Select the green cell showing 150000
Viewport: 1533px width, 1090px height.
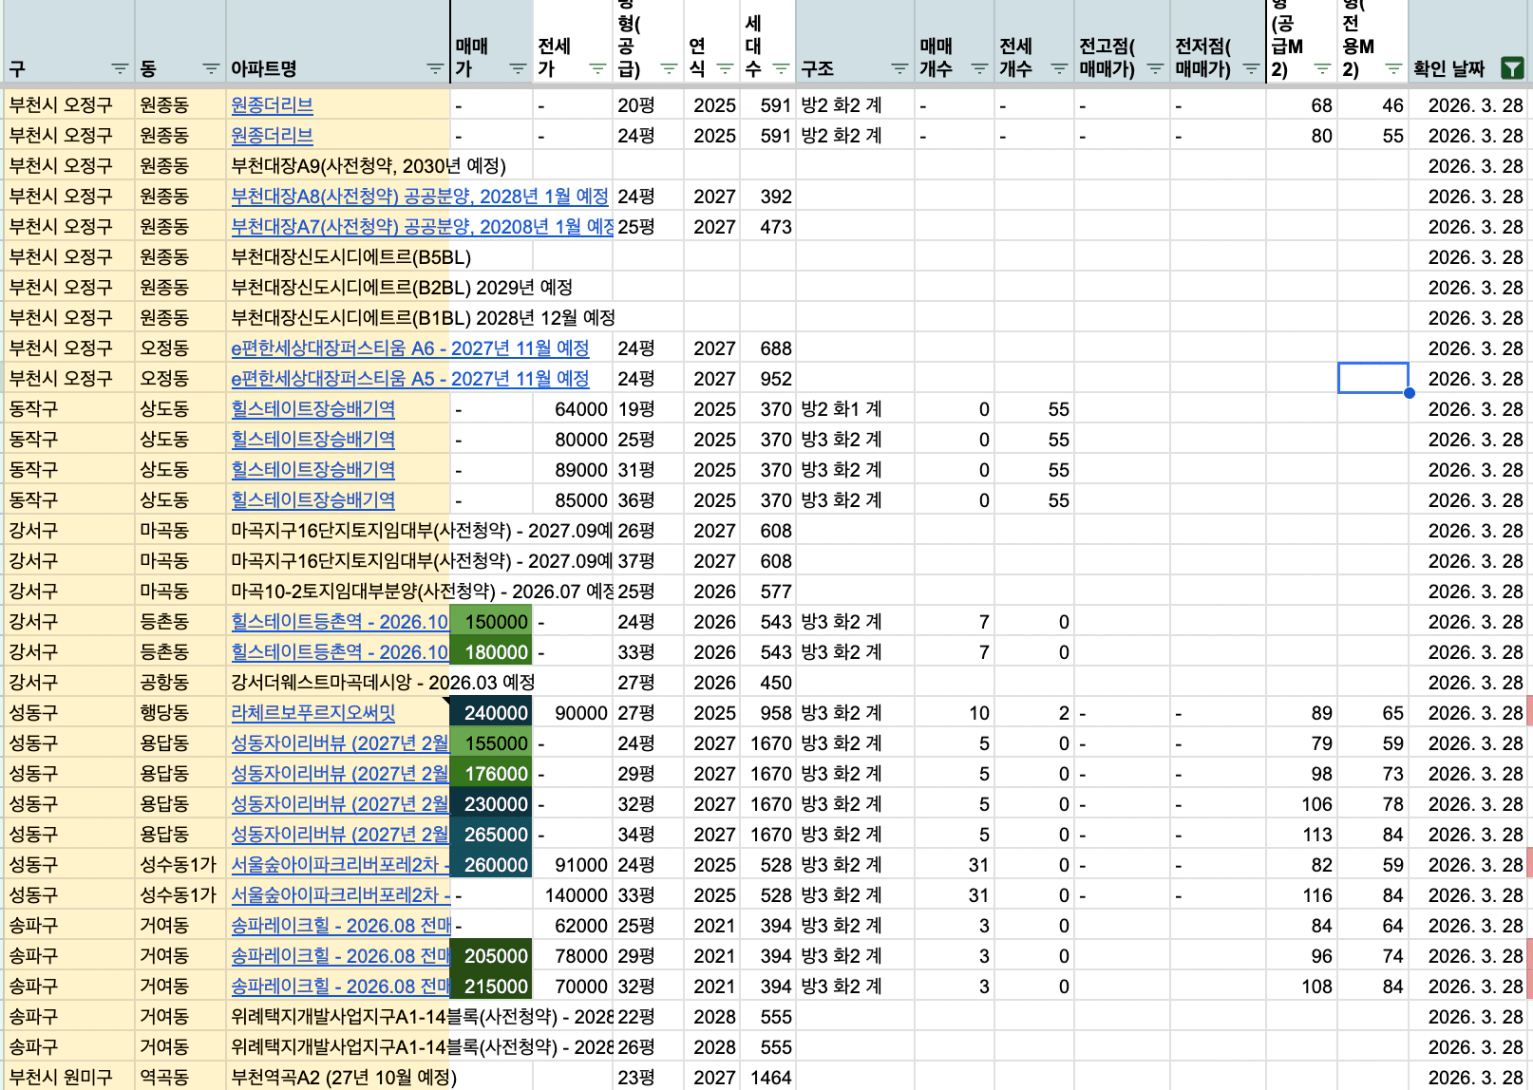pos(491,622)
